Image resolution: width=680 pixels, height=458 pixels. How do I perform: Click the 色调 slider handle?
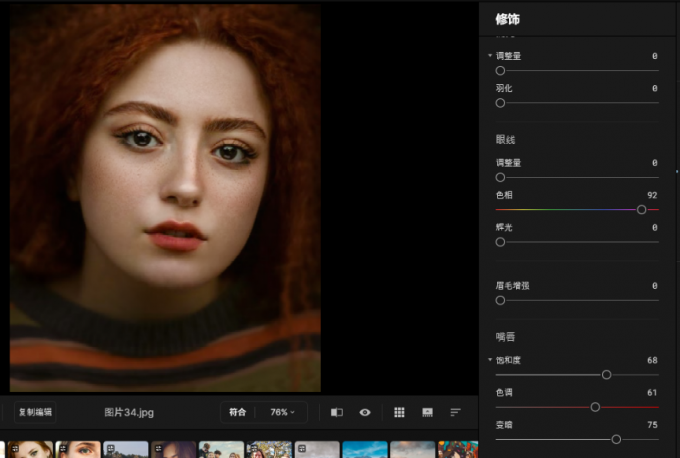coord(595,407)
